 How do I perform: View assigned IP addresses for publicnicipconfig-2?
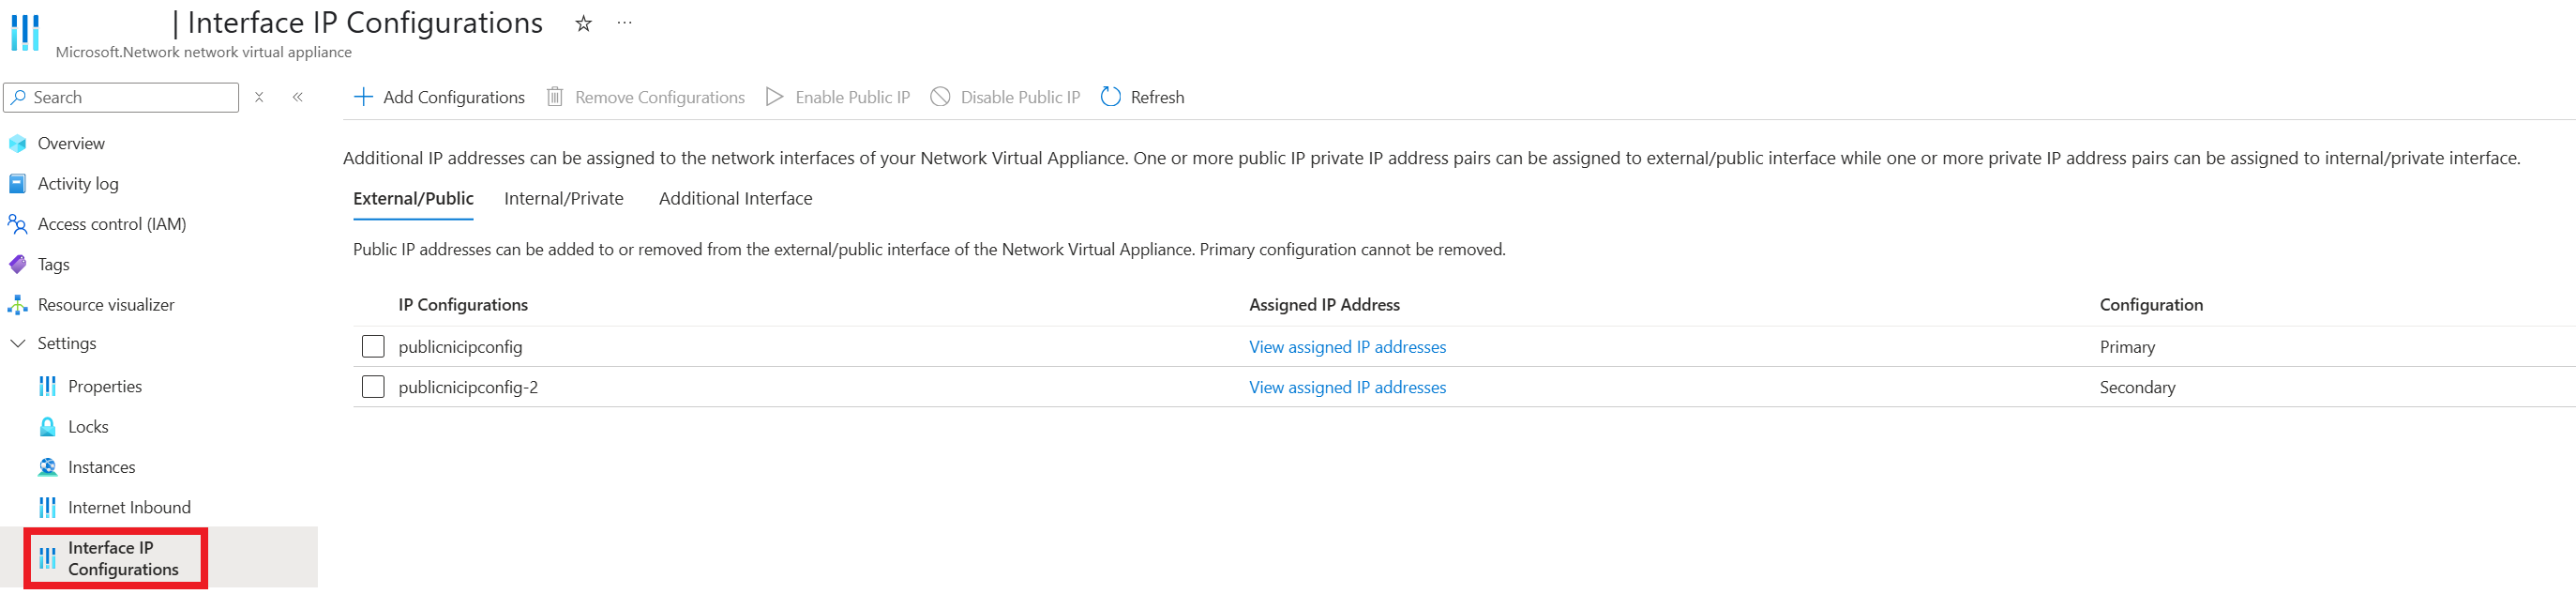click(x=1347, y=387)
